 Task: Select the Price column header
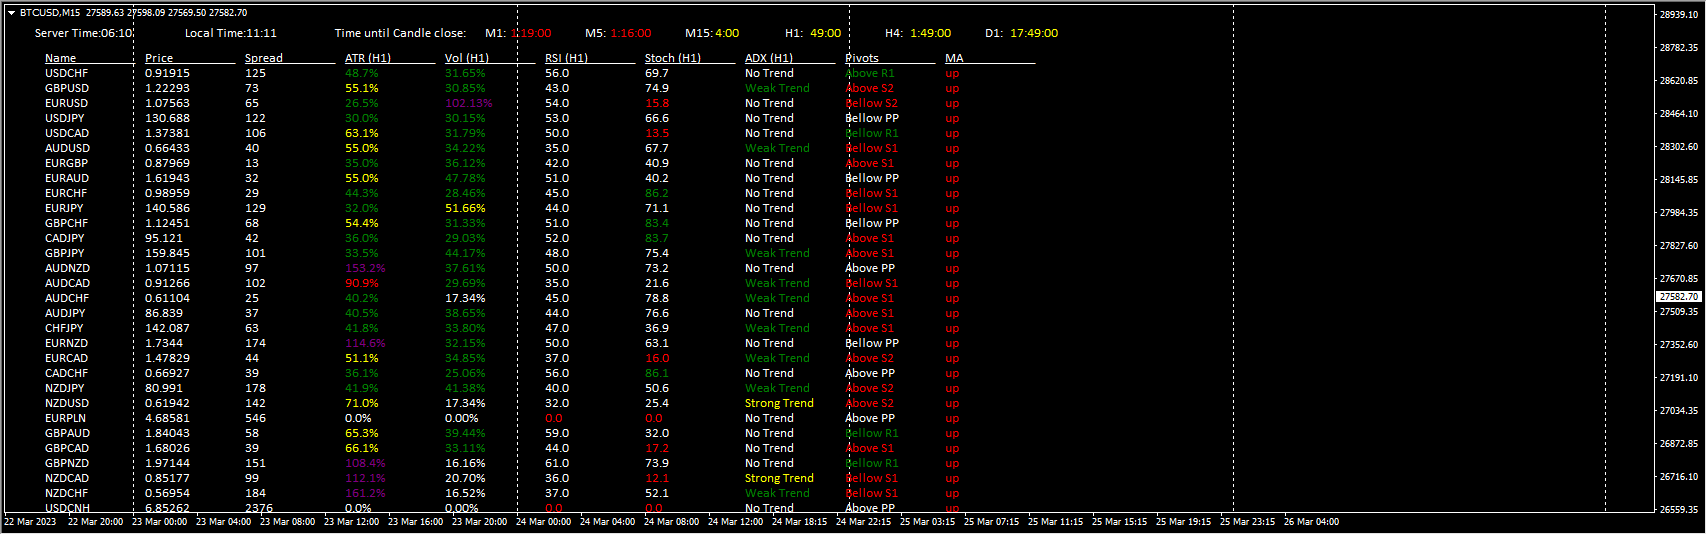pyautogui.click(x=159, y=58)
